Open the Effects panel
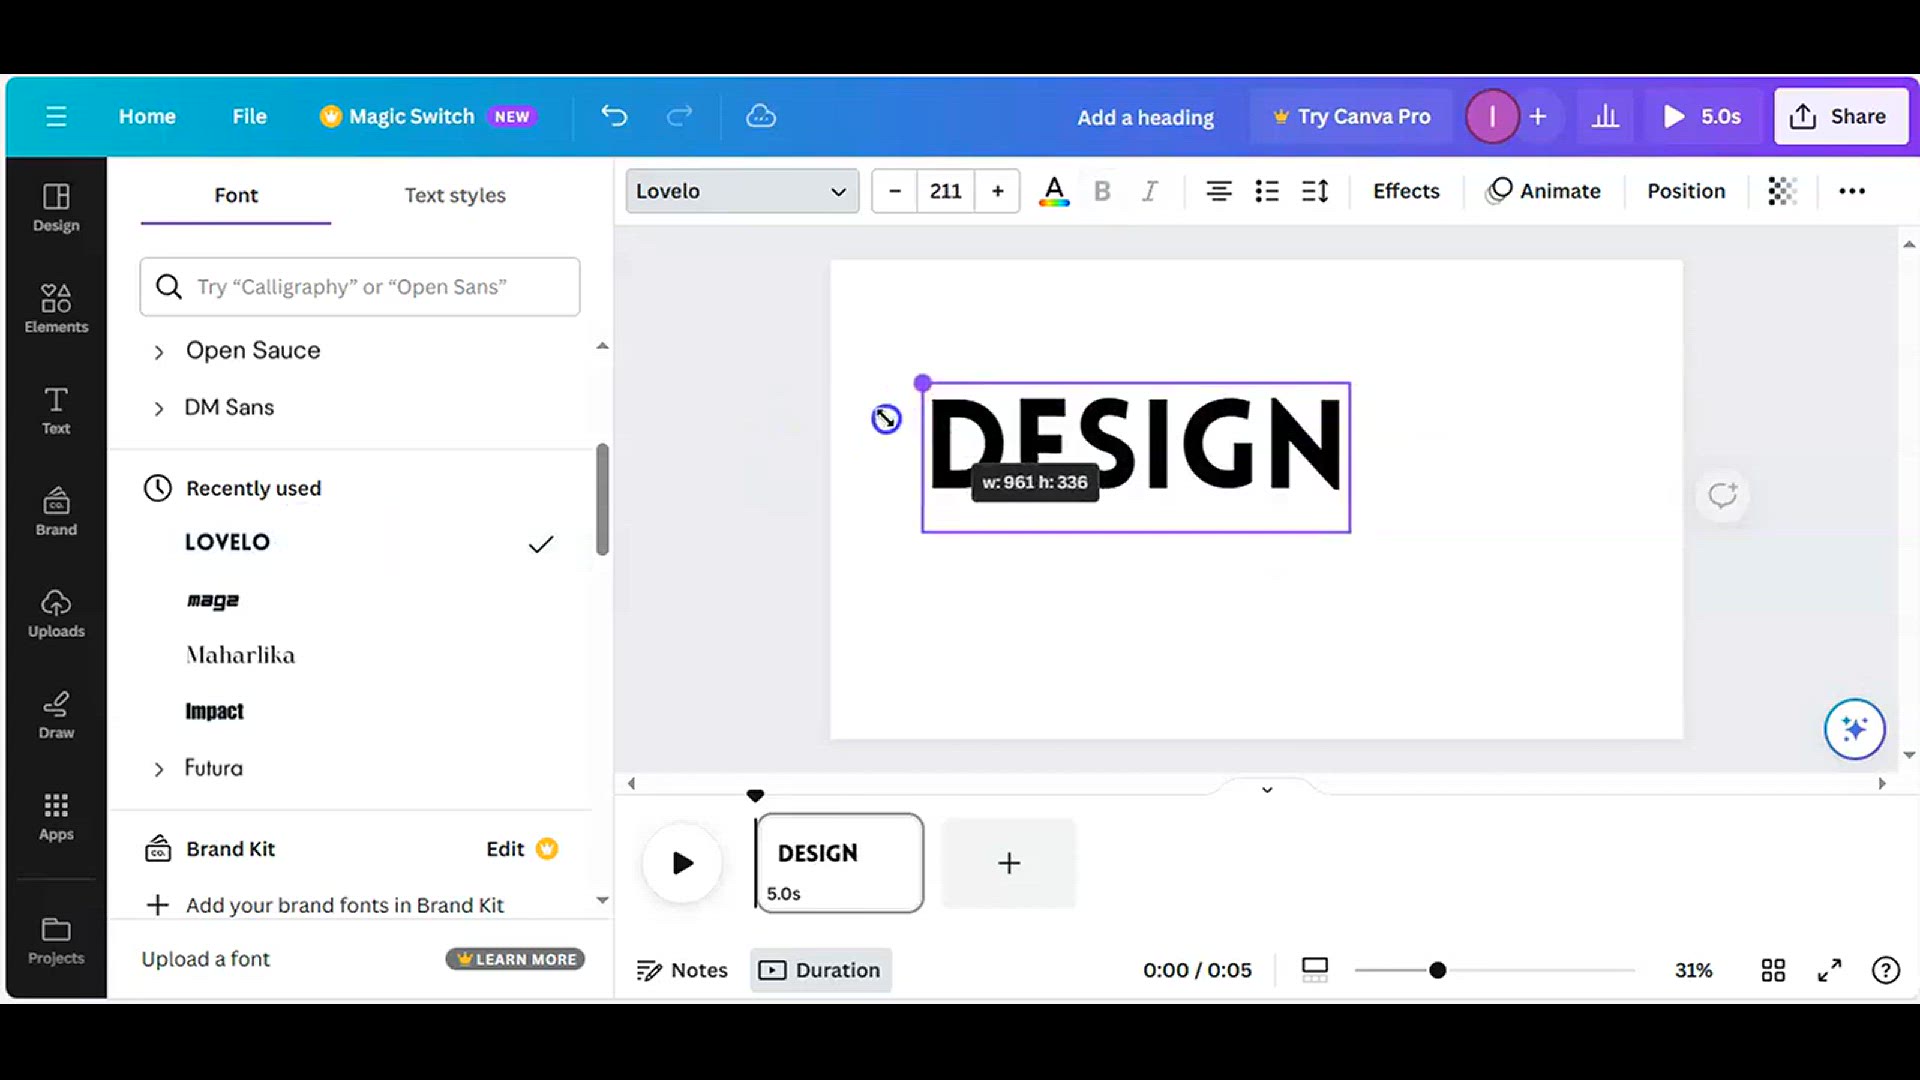 [1406, 191]
